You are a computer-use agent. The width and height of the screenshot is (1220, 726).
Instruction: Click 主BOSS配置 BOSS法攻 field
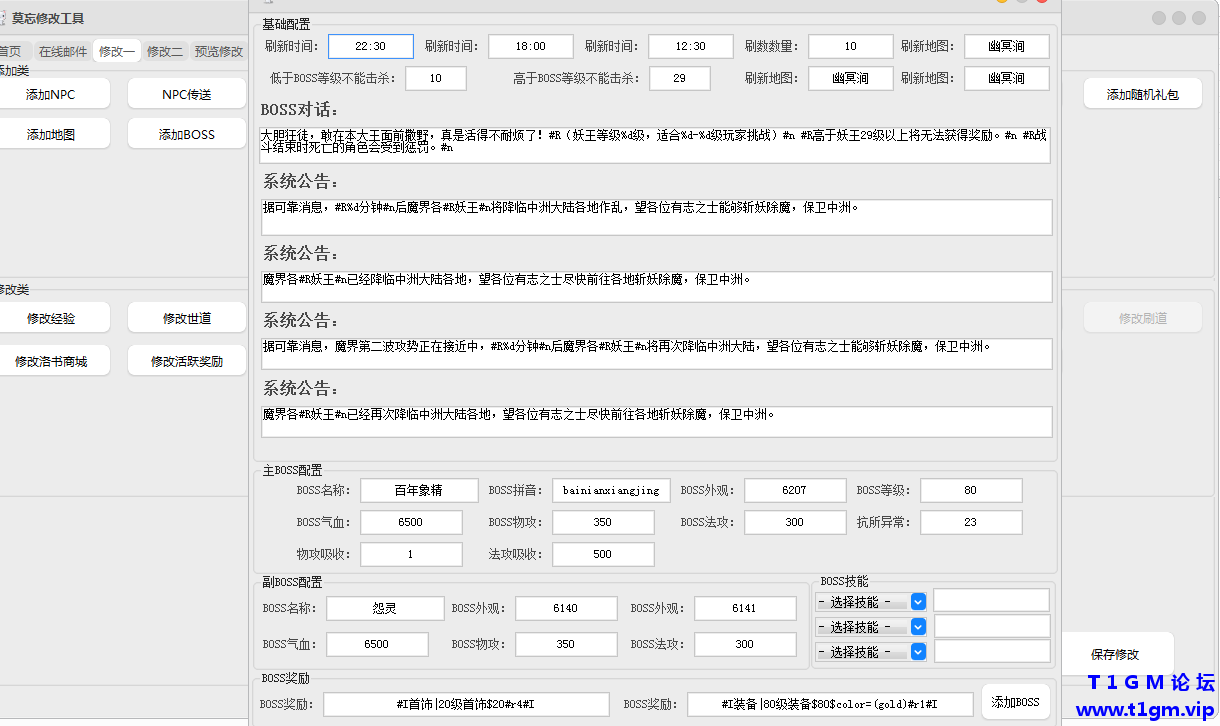click(795, 522)
